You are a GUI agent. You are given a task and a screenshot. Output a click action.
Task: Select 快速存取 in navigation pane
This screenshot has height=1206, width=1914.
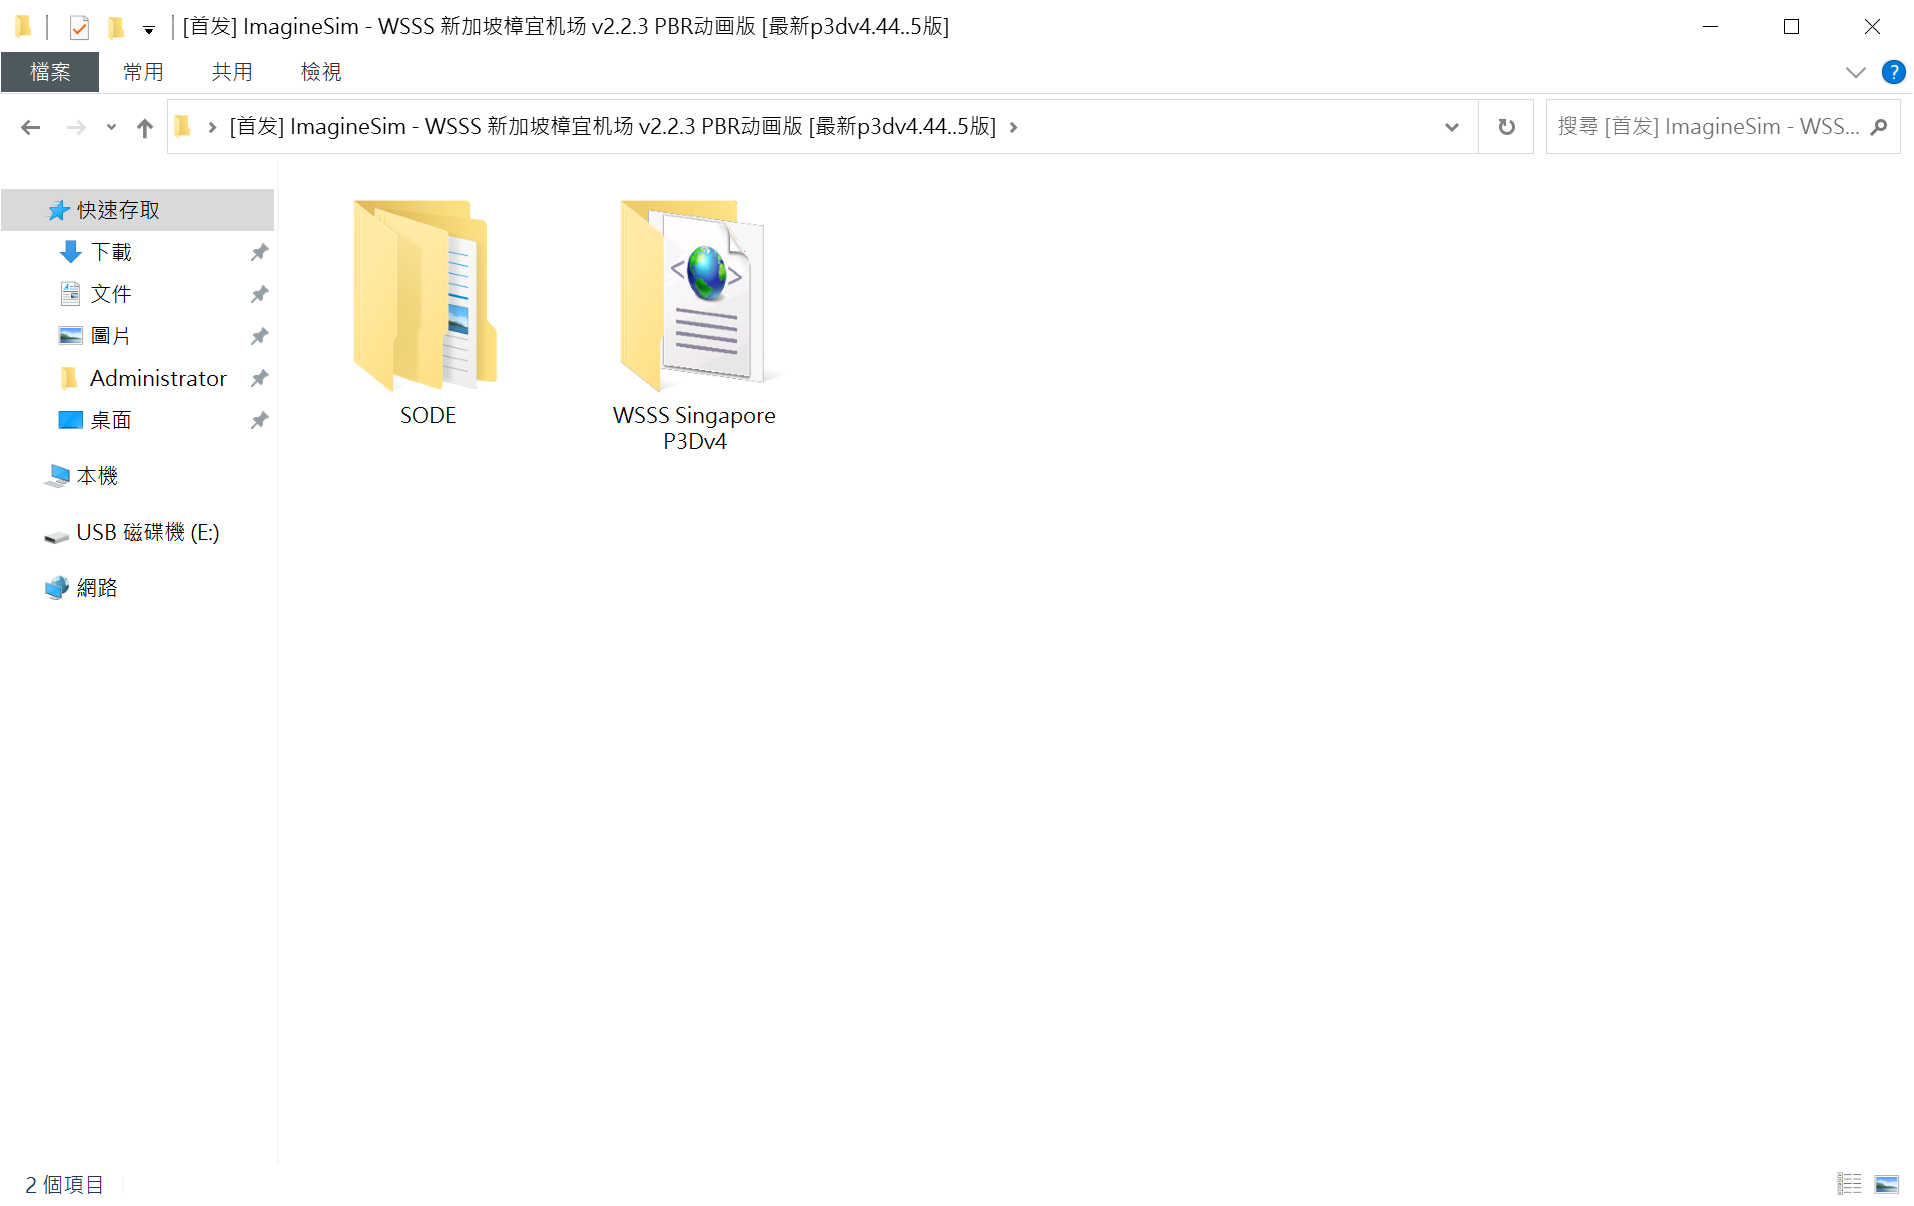137,210
